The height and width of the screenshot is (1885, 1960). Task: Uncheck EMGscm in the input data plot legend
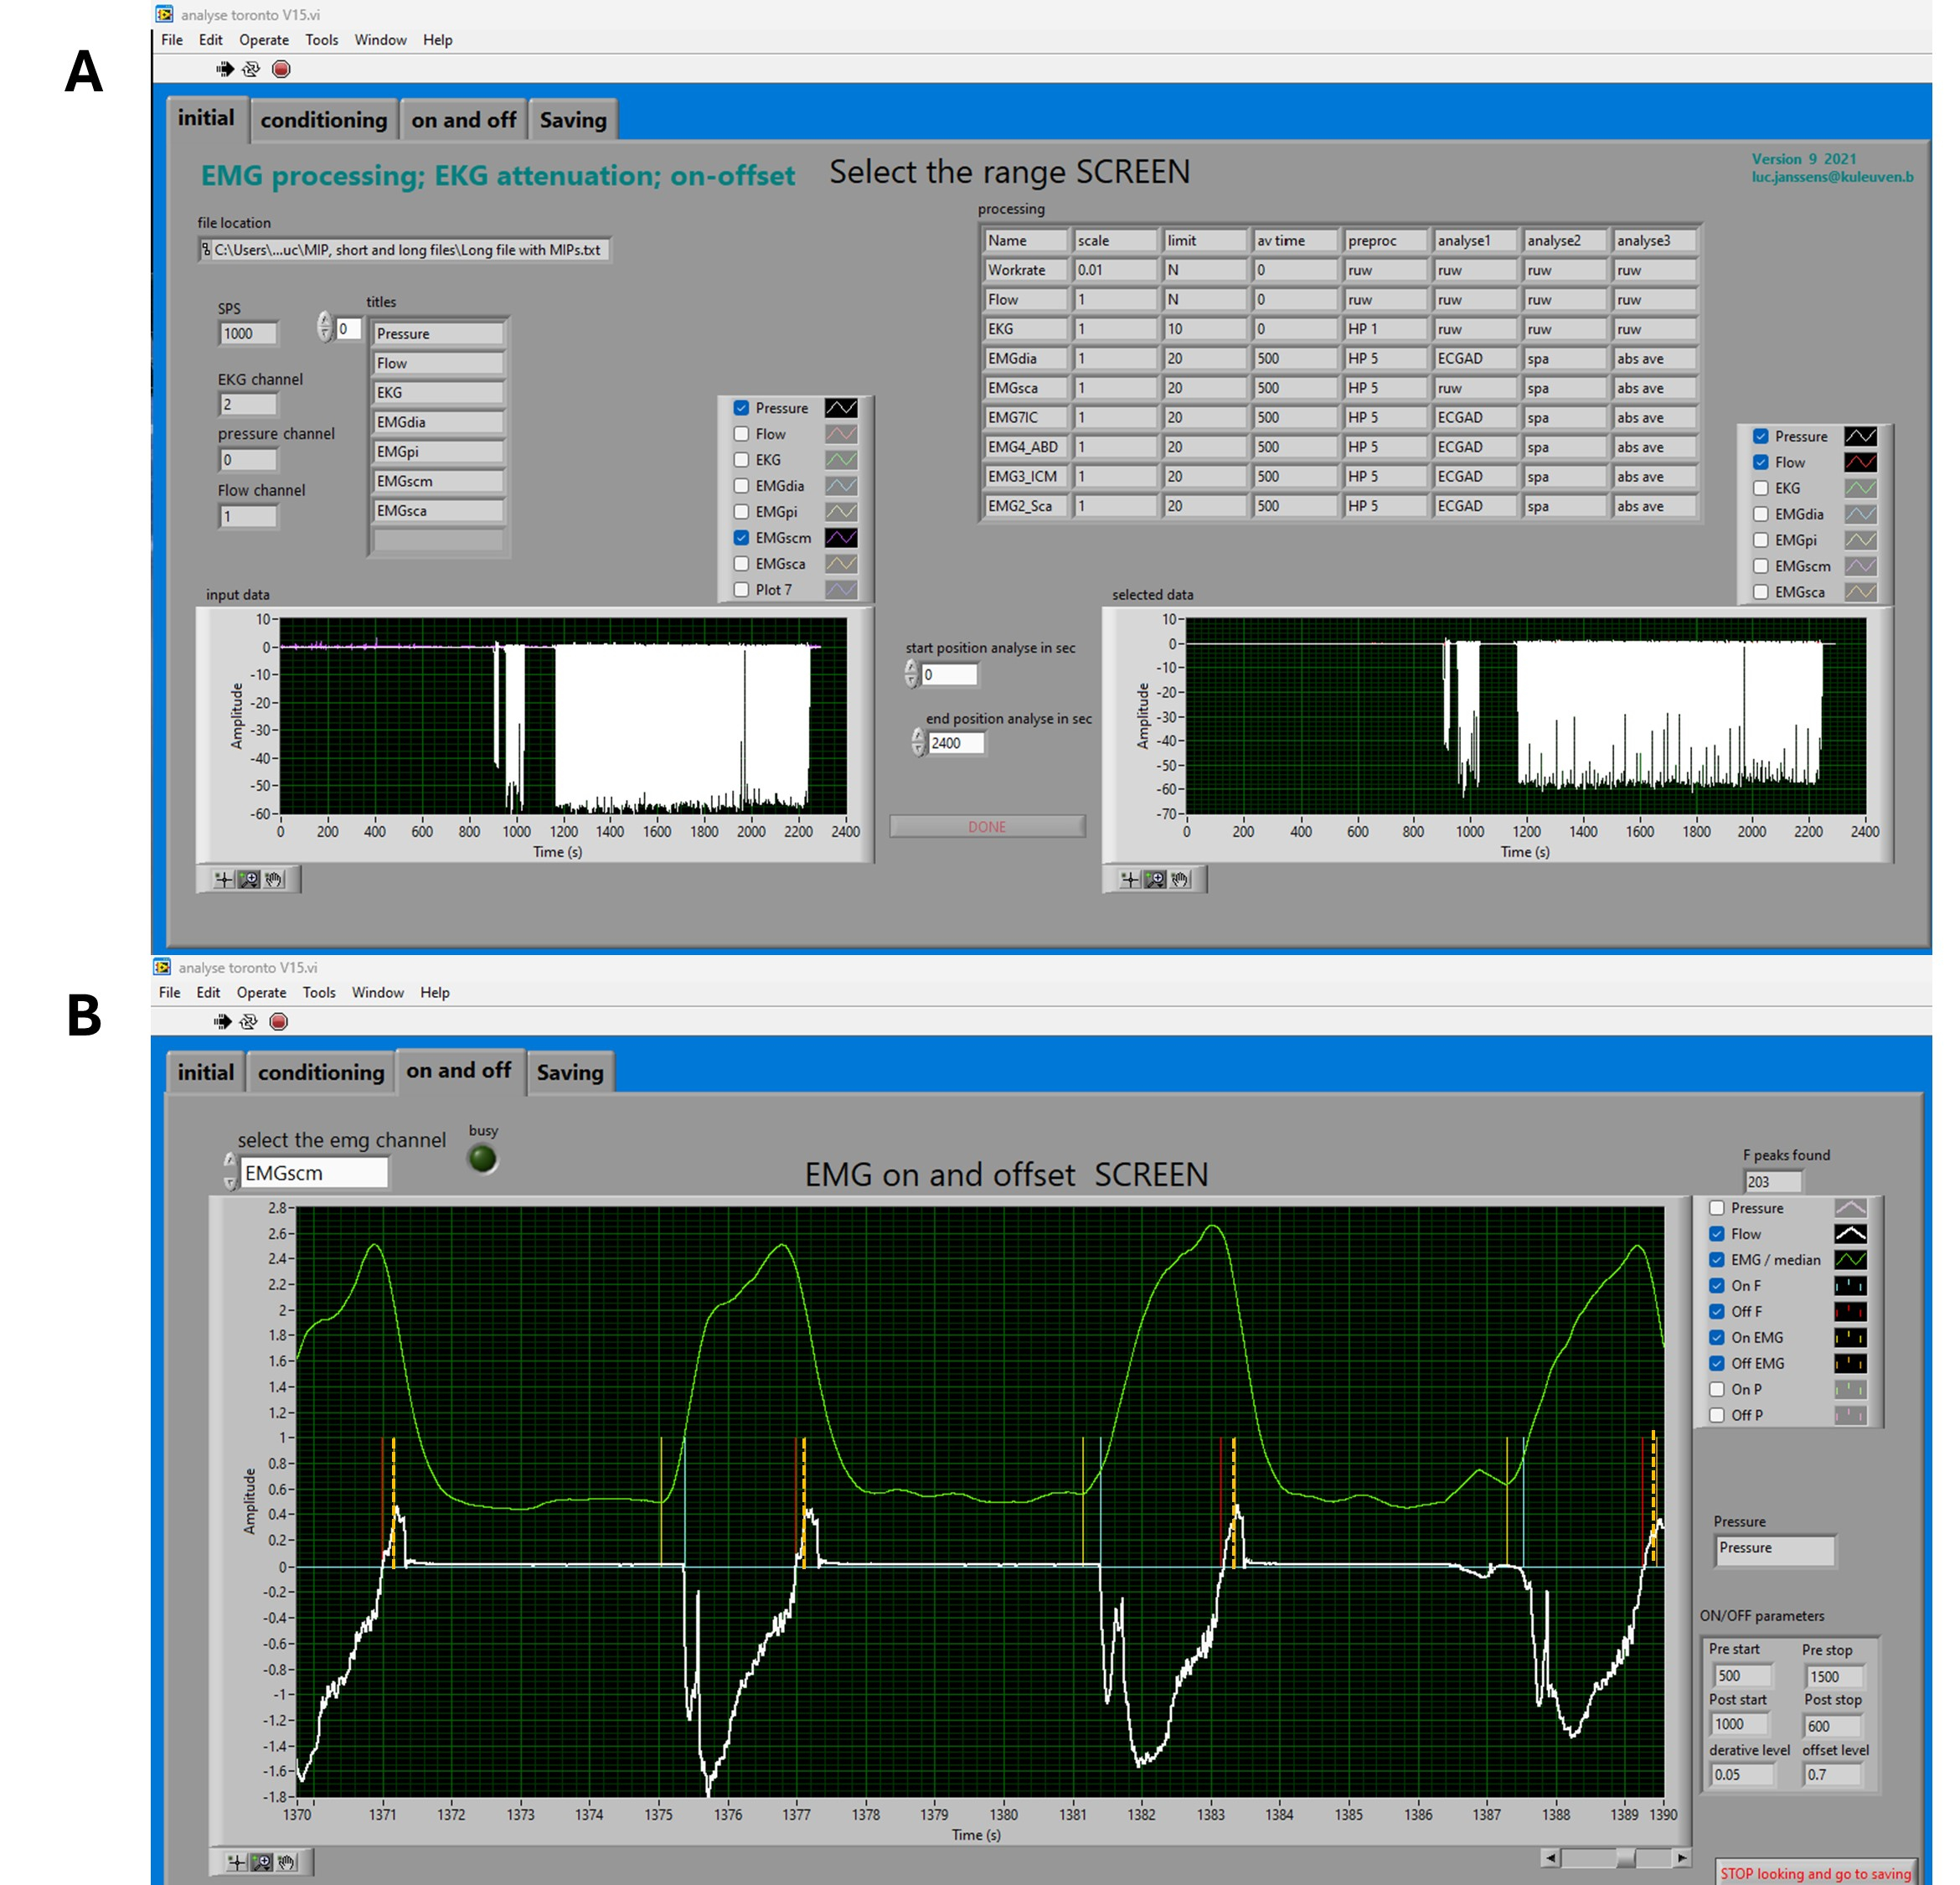pyautogui.click(x=741, y=538)
